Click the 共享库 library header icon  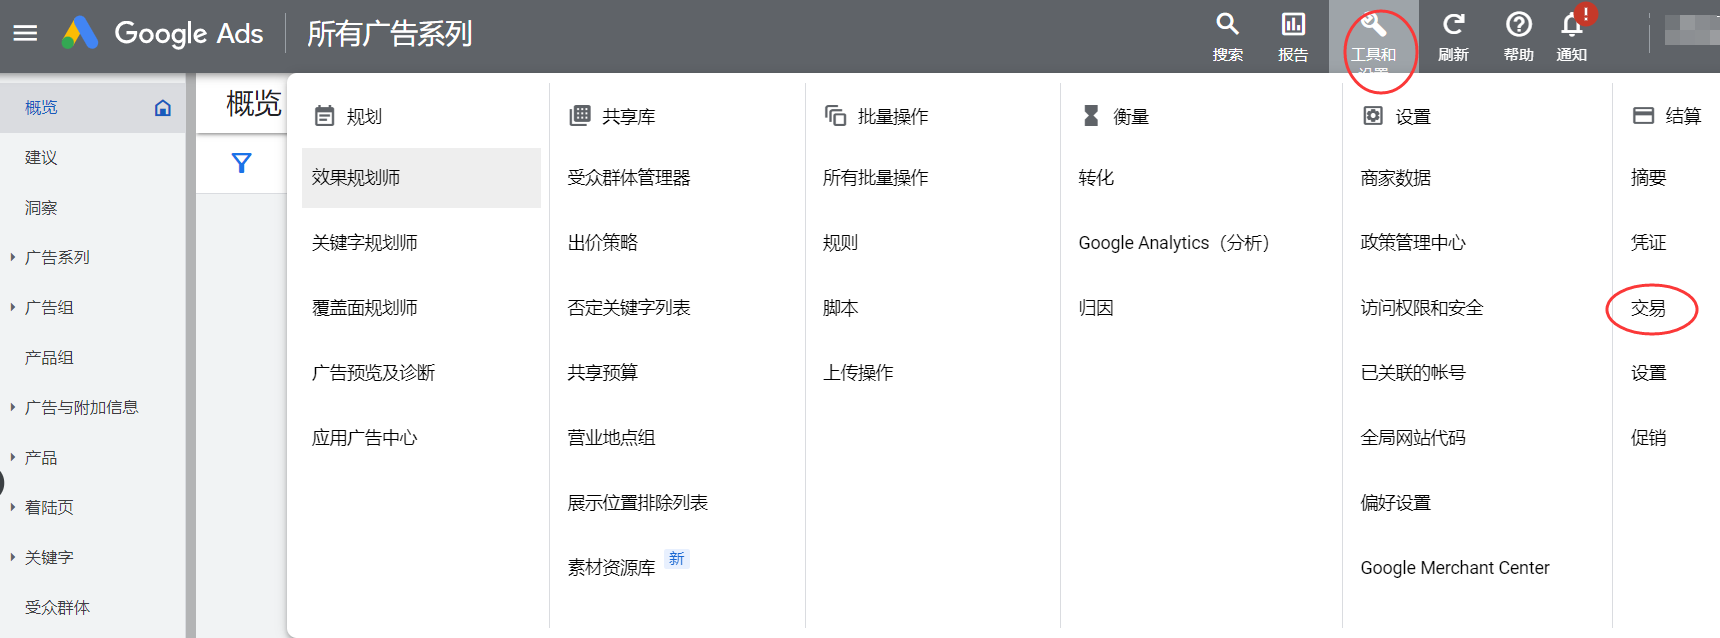580,116
